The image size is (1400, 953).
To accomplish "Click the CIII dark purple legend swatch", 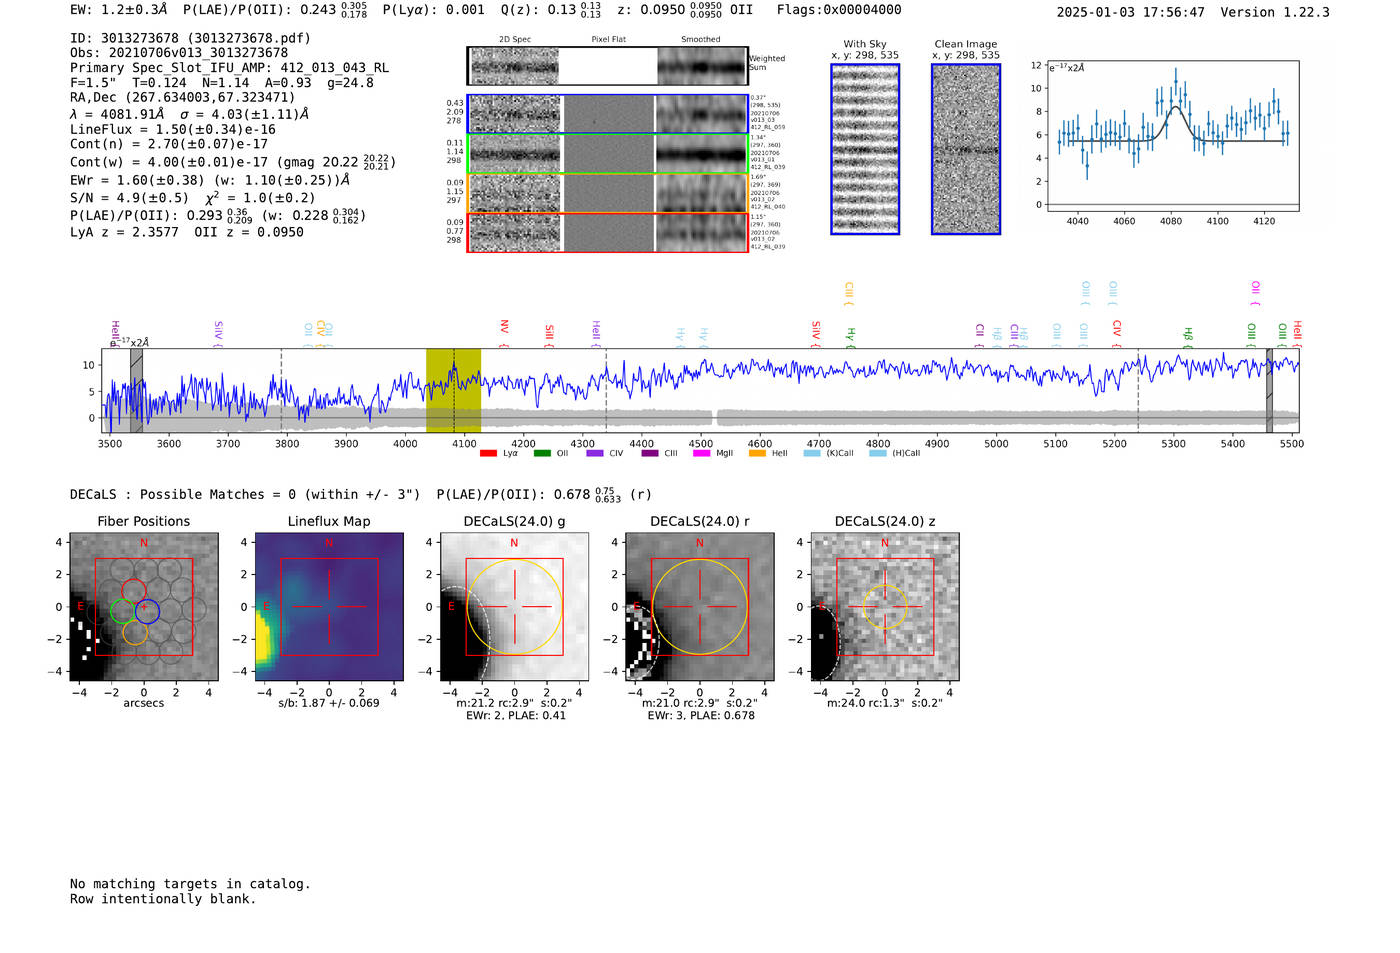I will [650, 453].
